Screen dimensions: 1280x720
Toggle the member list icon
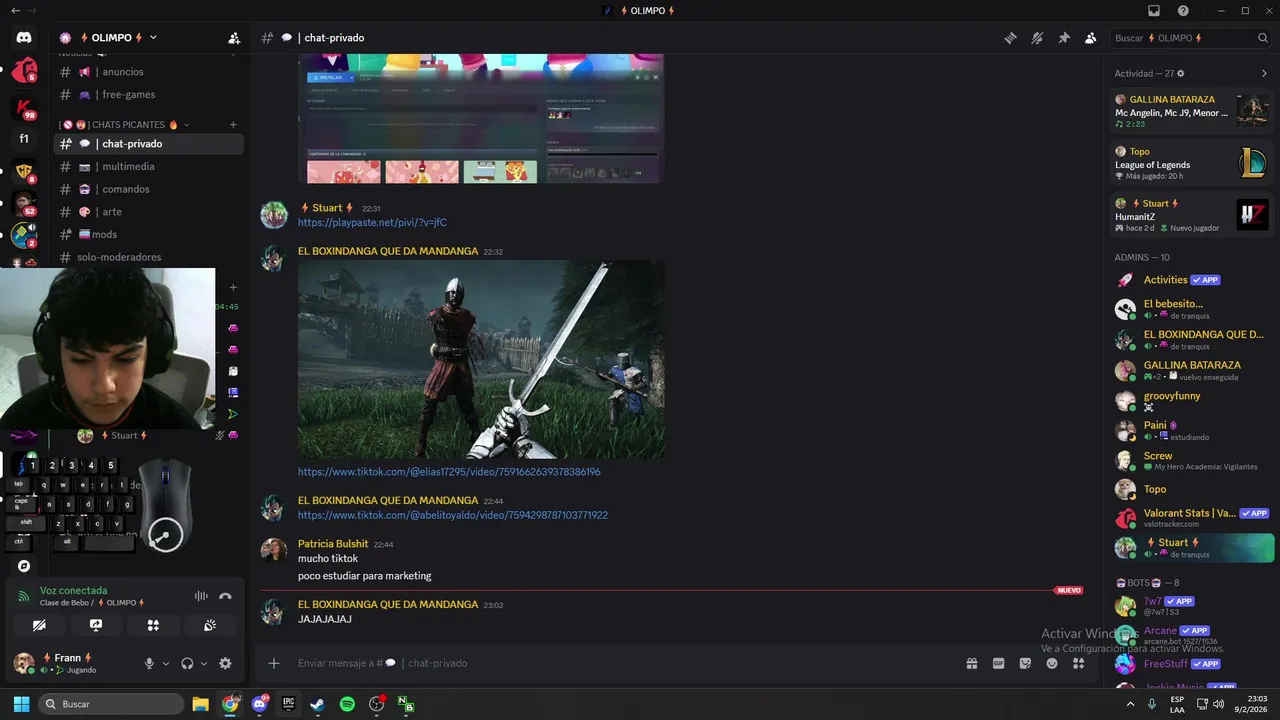(x=1091, y=38)
